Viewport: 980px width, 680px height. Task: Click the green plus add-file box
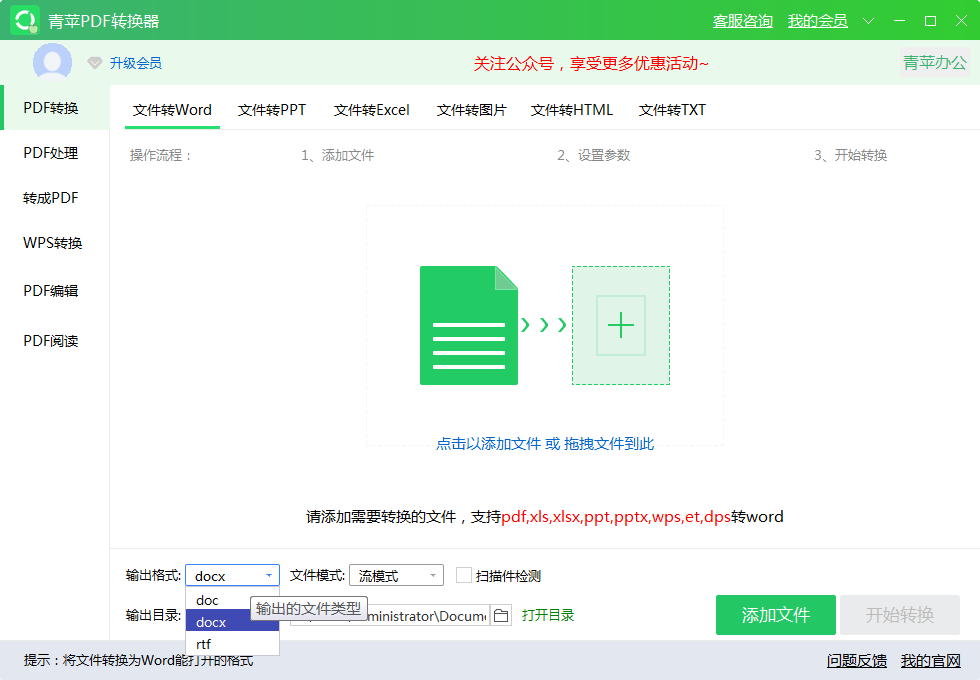[x=621, y=325]
